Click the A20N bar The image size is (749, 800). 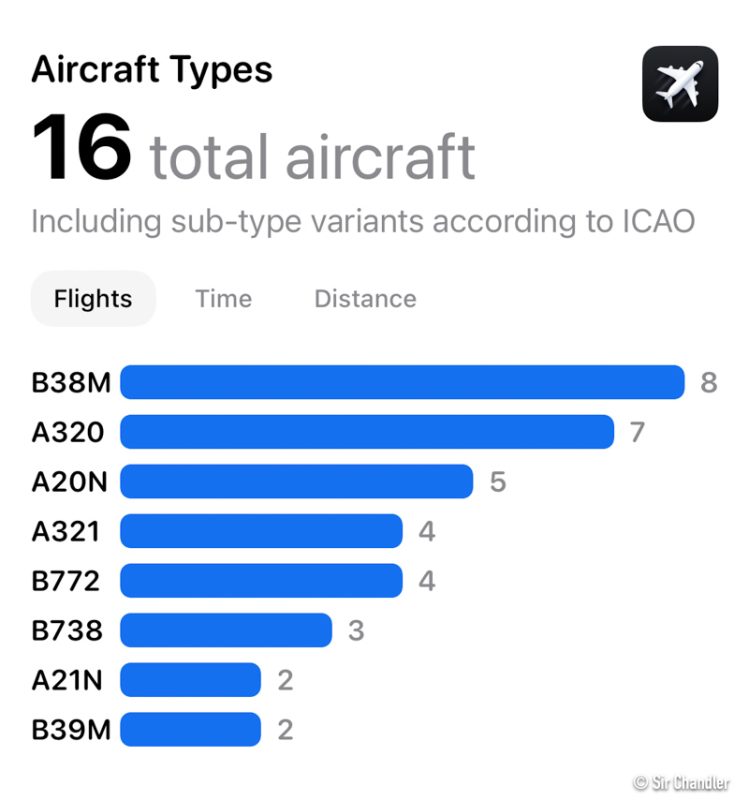[x=296, y=482]
